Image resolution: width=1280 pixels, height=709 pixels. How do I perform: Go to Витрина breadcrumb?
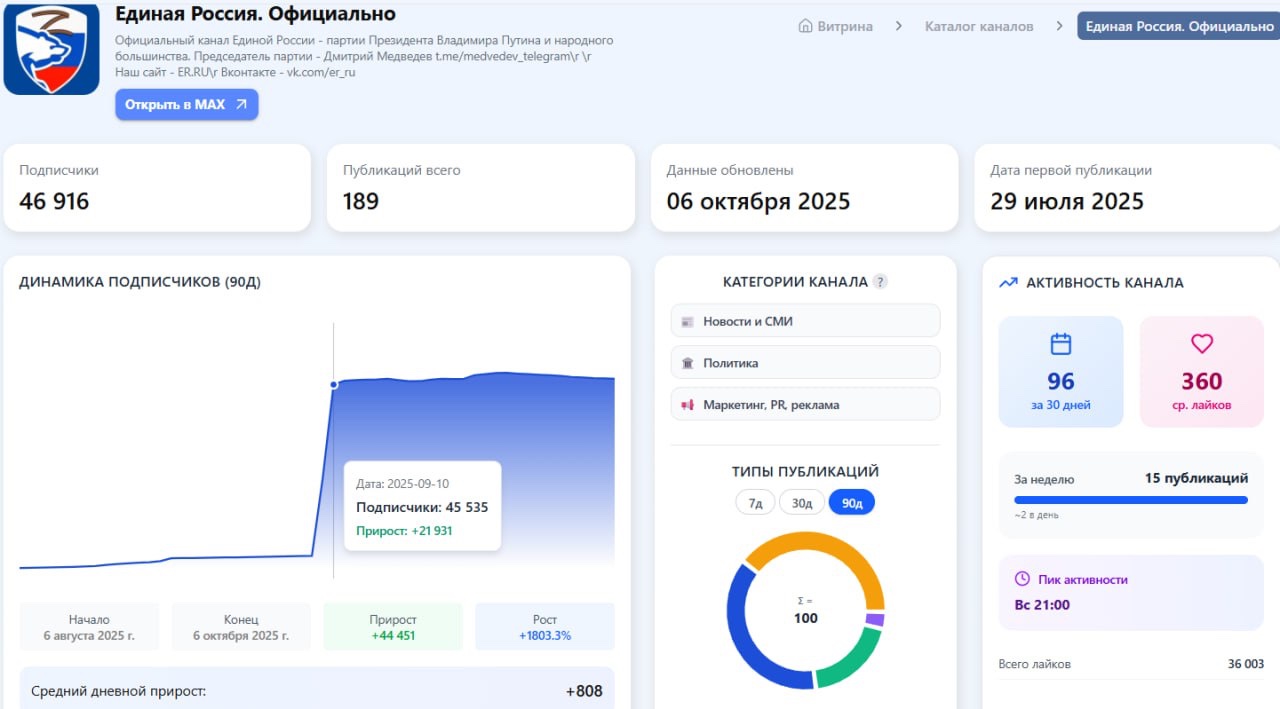pos(844,26)
